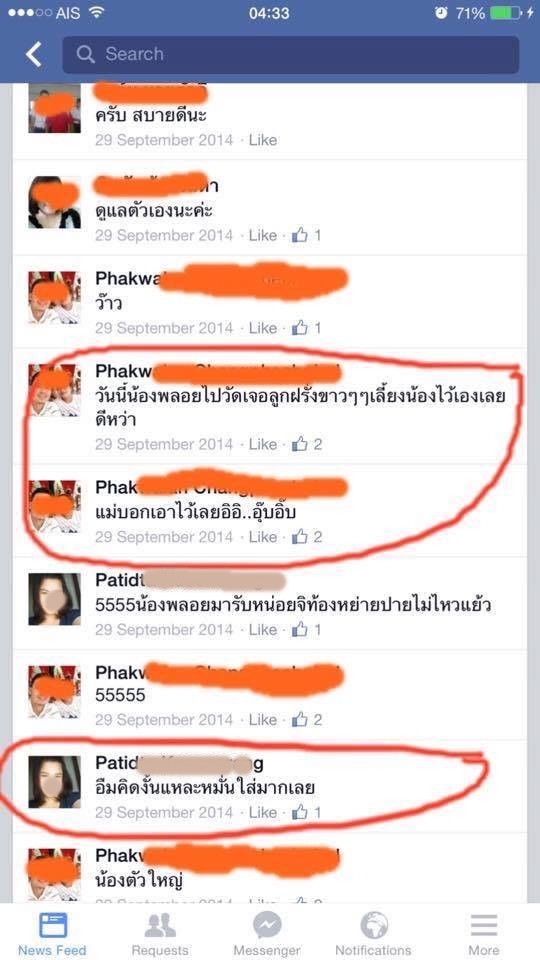Open the Messenger tab icon
The width and height of the screenshot is (540, 960).
(x=268, y=924)
